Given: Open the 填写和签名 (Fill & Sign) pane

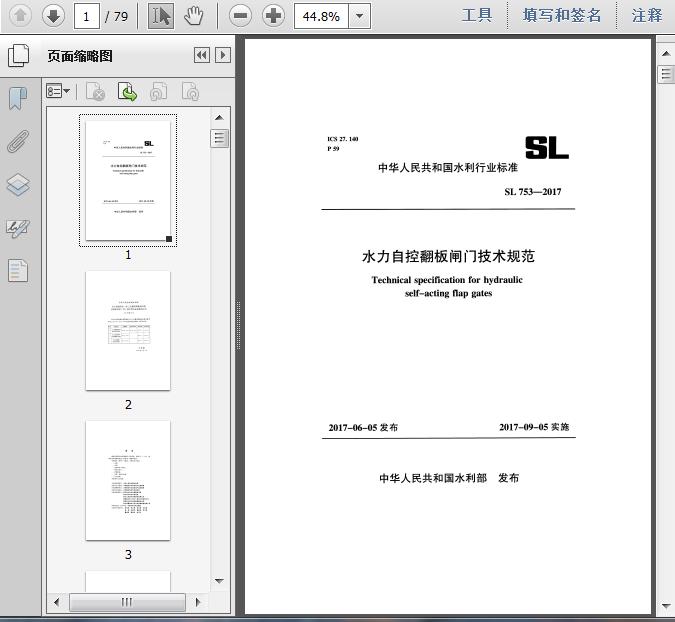Looking at the screenshot, I should coord(562,15).
